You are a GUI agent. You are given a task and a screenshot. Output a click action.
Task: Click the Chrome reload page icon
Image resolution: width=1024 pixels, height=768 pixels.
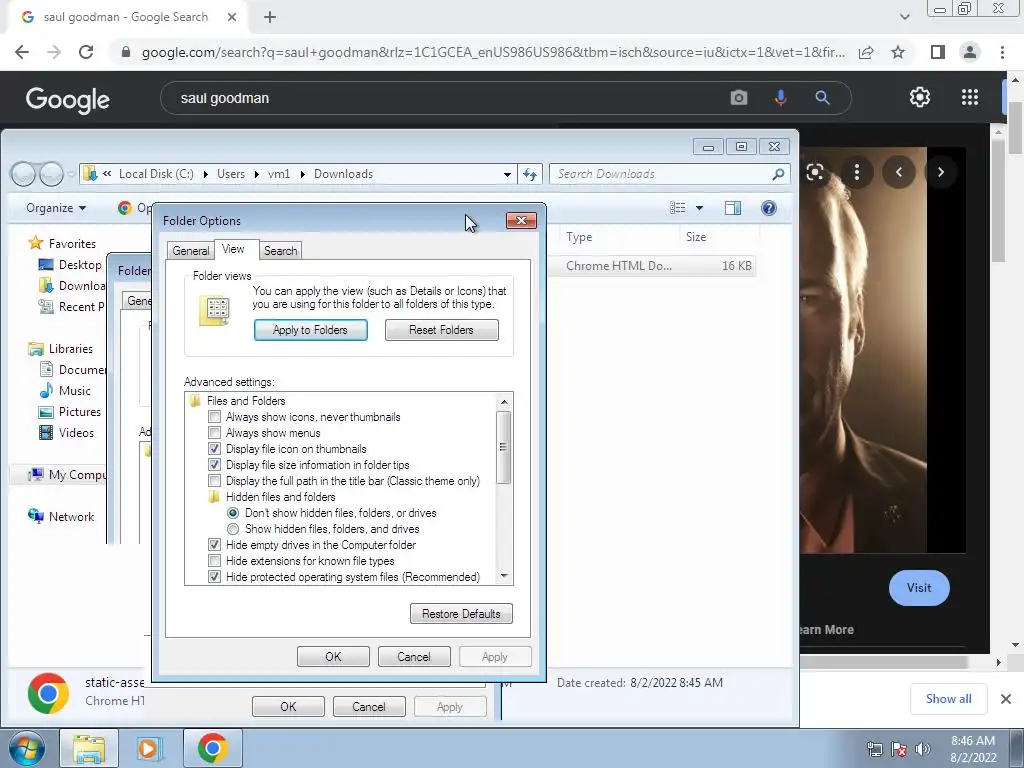(x=86, y=52)
